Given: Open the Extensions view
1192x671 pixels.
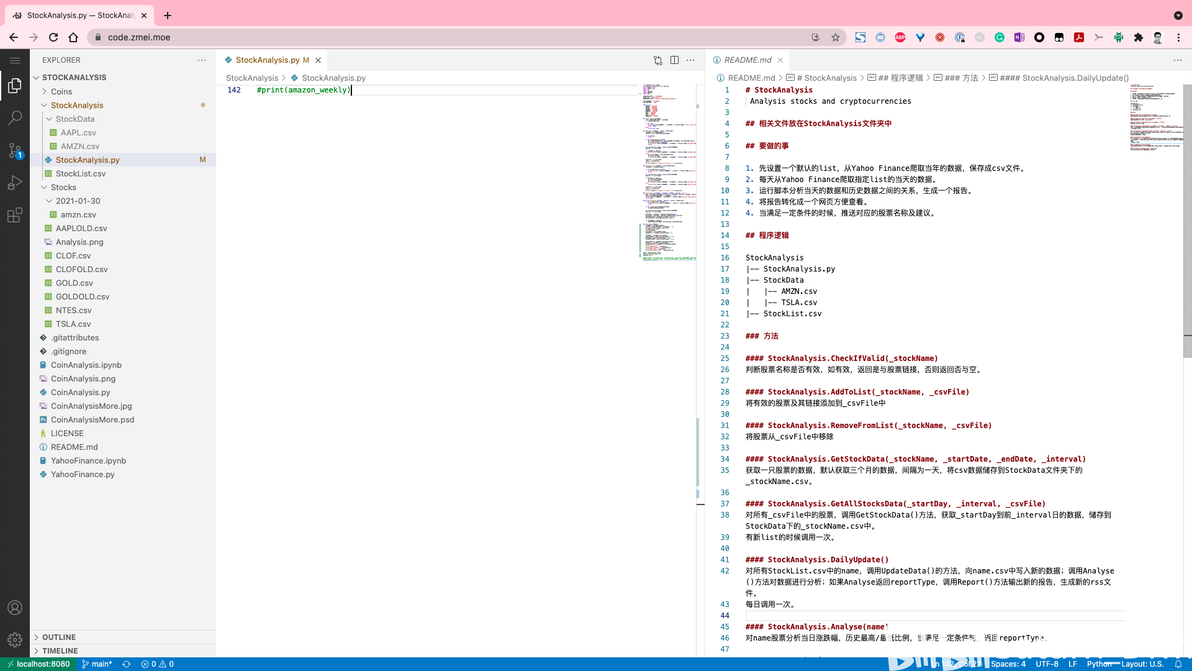Looking at the screenshot, I should tap(14, 216).
